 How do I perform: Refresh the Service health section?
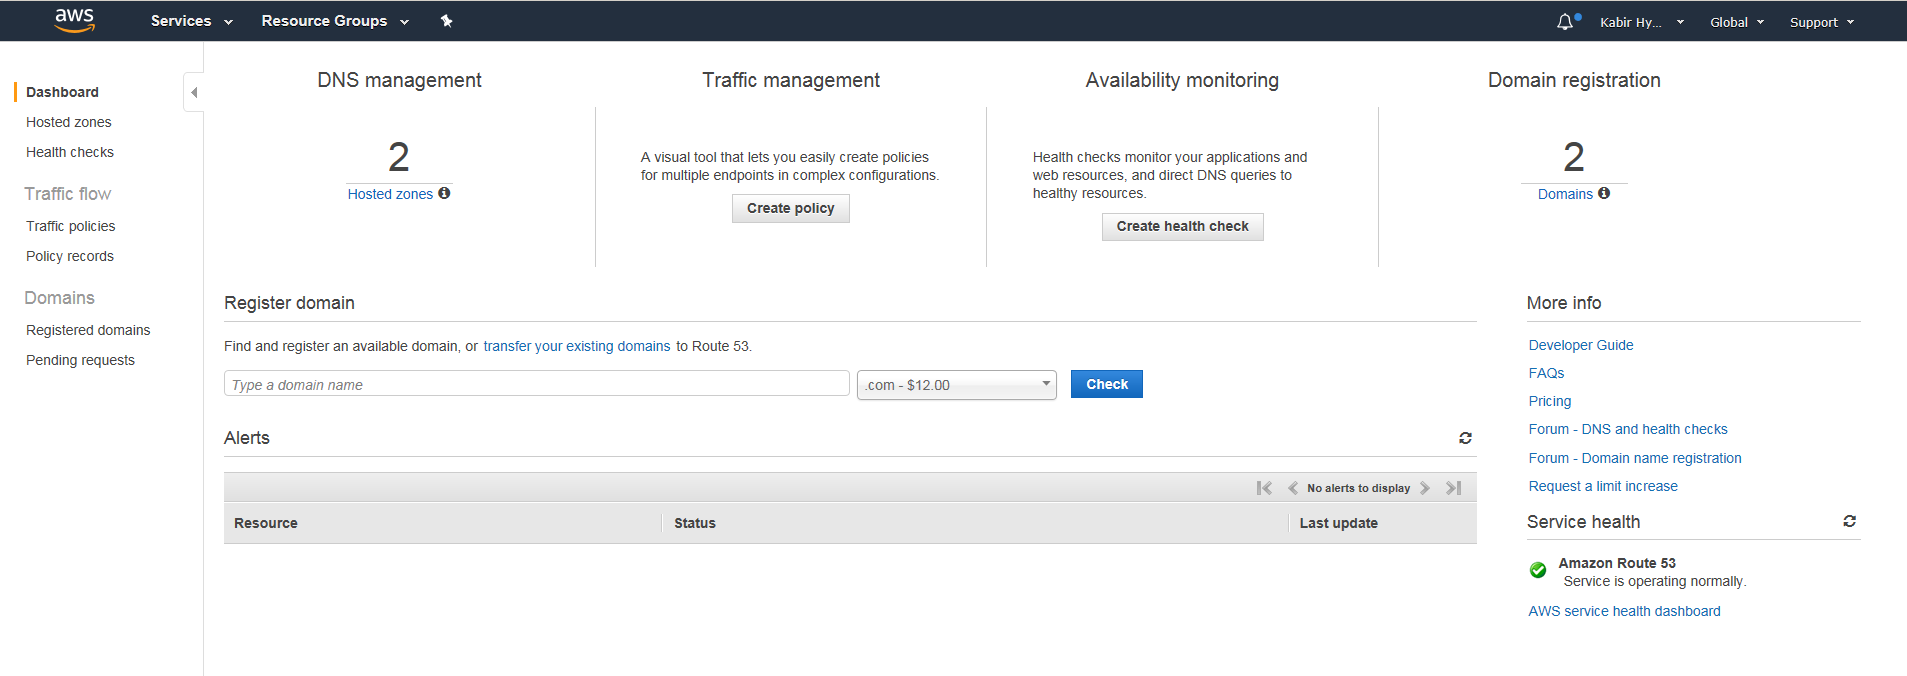point(1849,521)
